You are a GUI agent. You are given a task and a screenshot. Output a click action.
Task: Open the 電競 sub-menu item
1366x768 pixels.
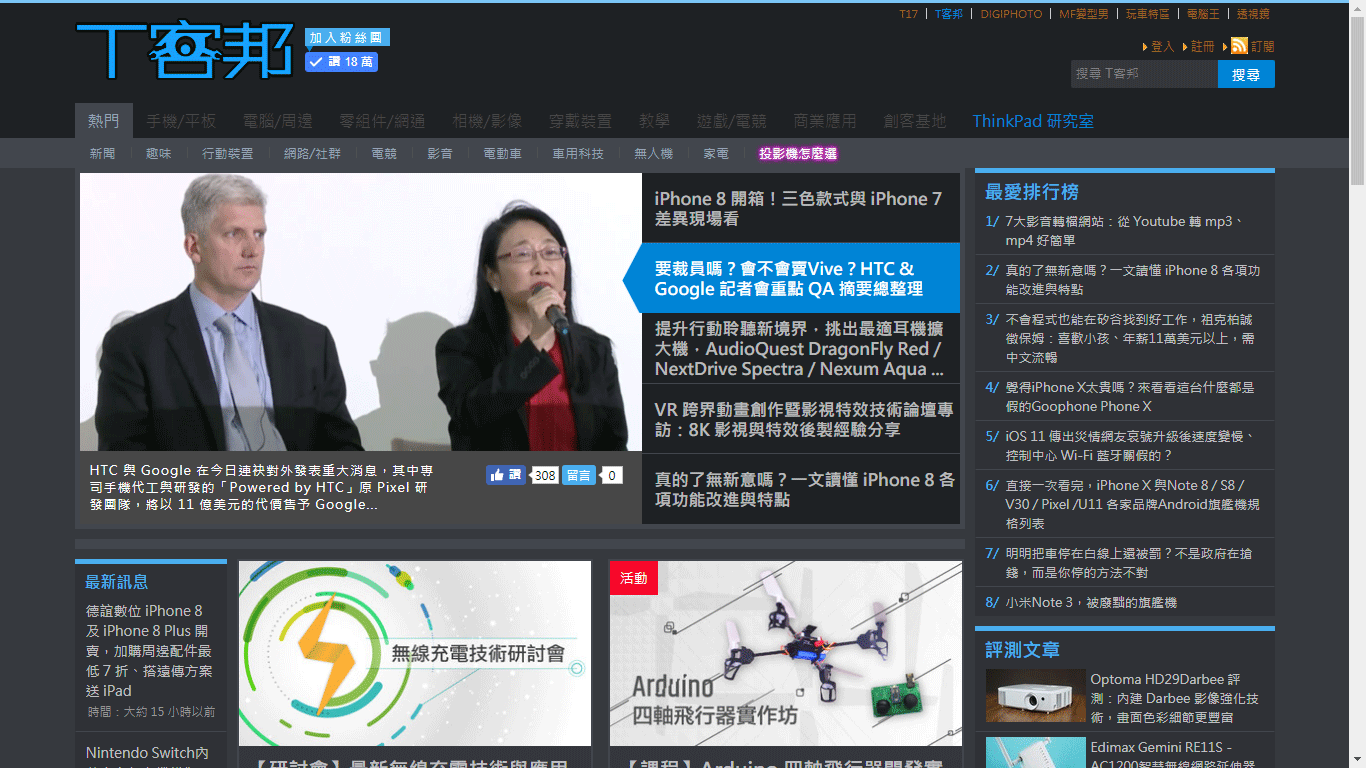[384, 154]
